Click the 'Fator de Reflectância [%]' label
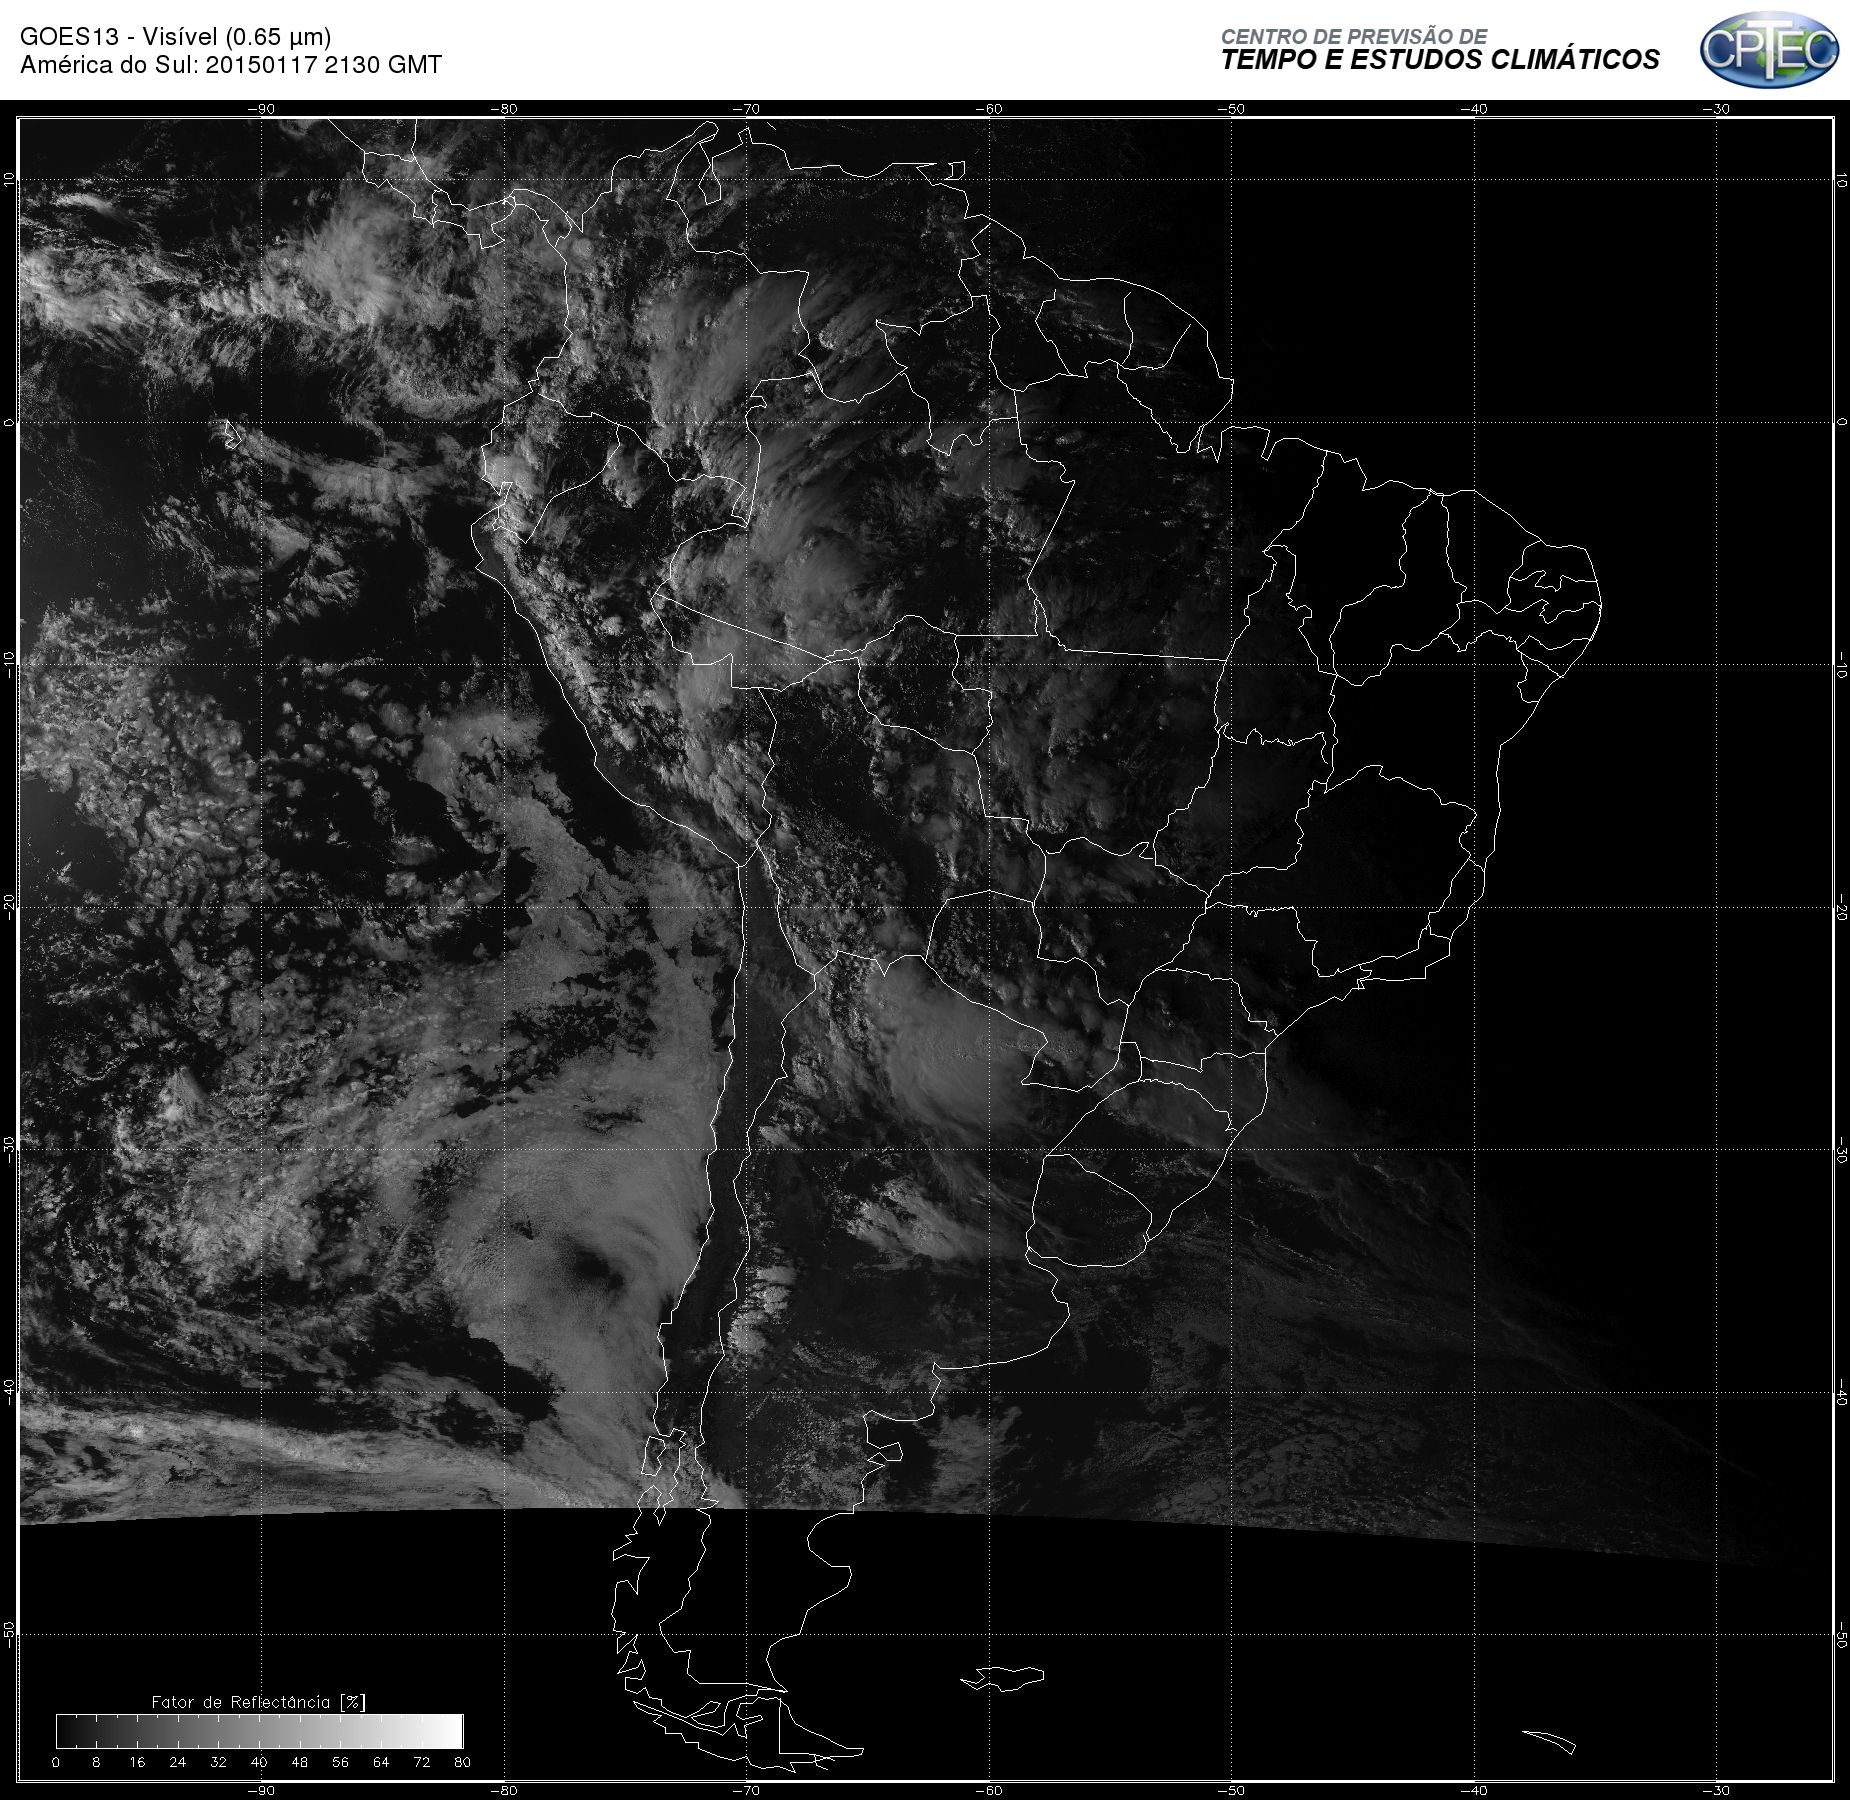This screenshot has height=1800, width=1850. (x=258, y=1701)
